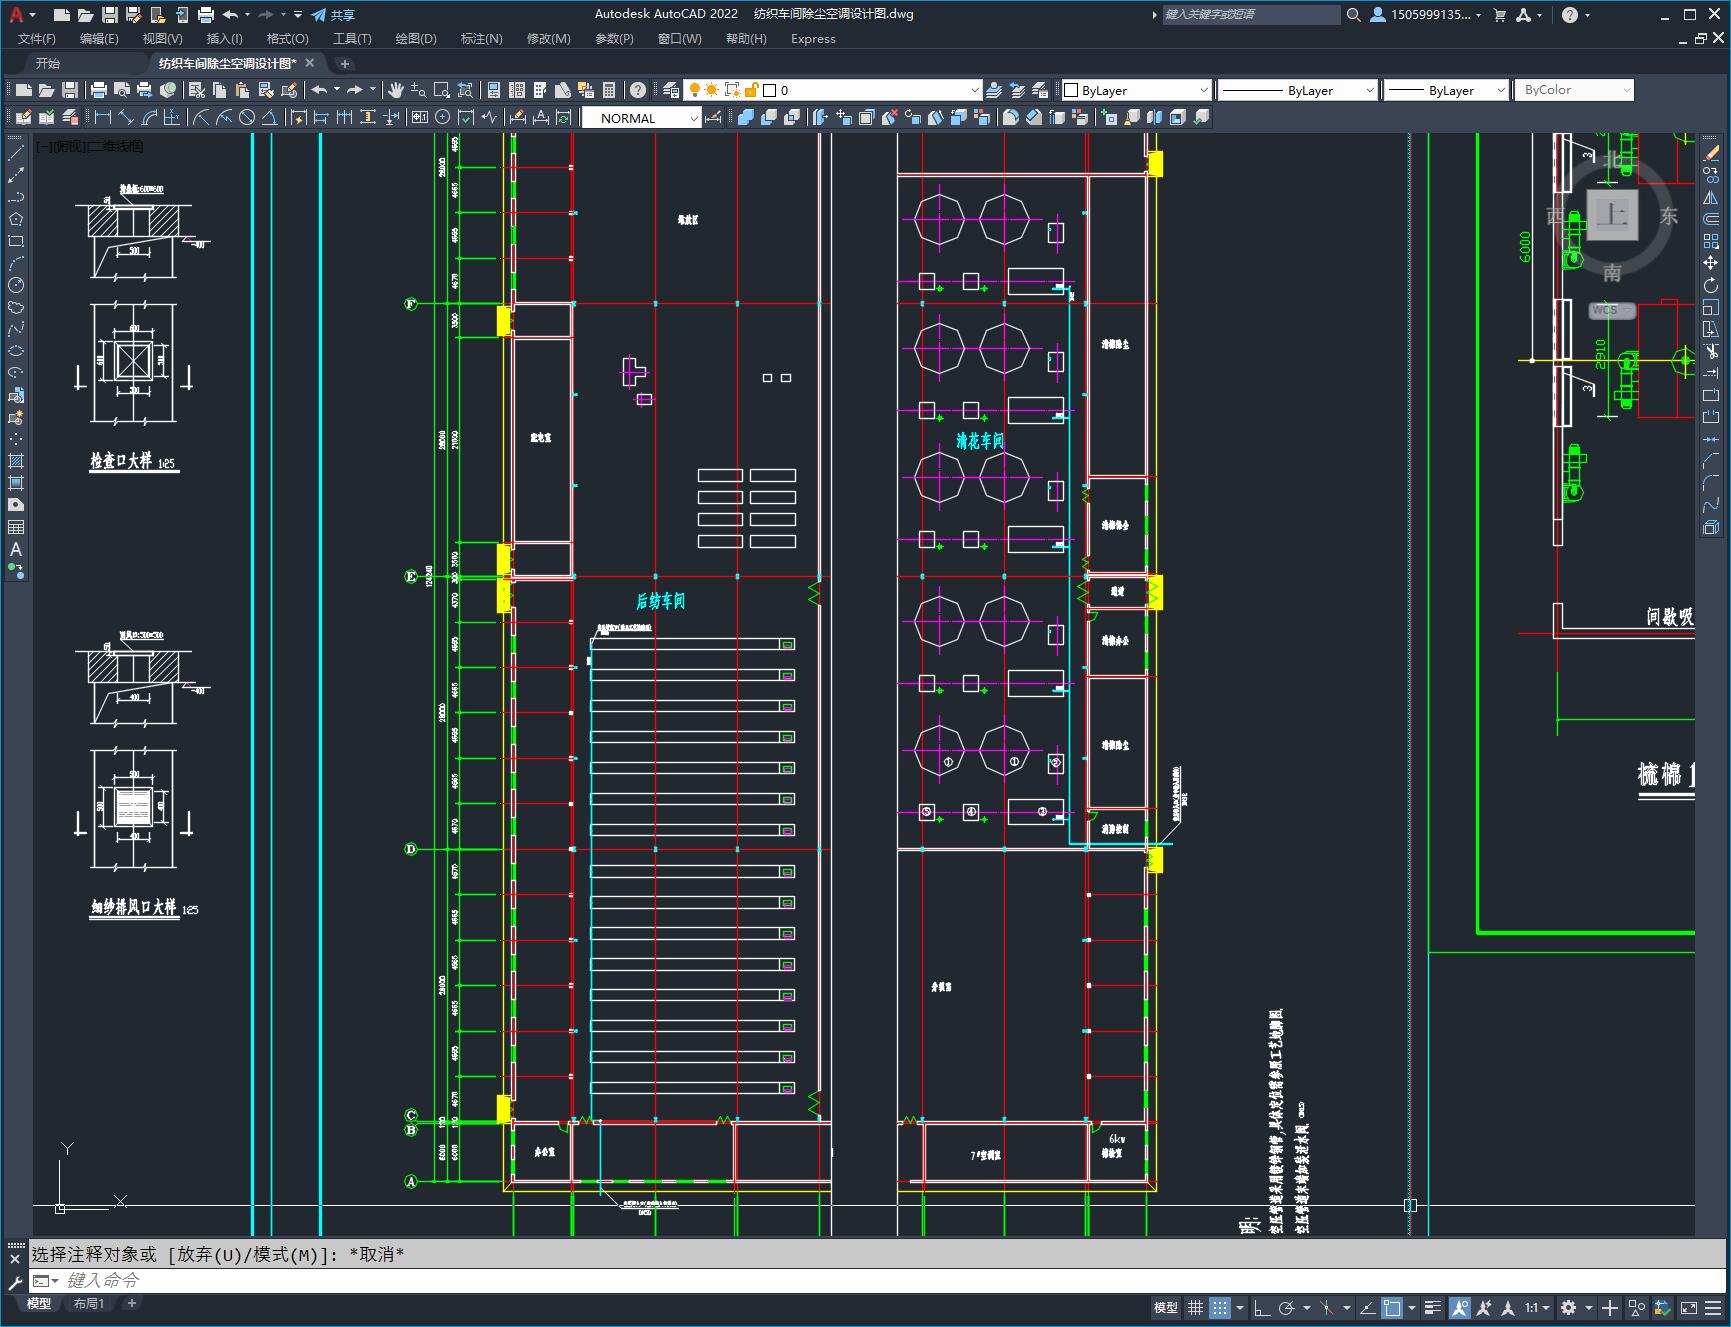Click the Tolerance dimension tool icon
This screenshot has width=1731, height=1327.
[419, 117]
